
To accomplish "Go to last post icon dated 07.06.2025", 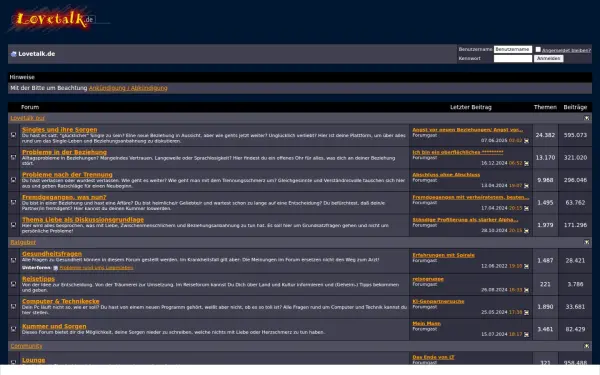I will coord(527,141).
